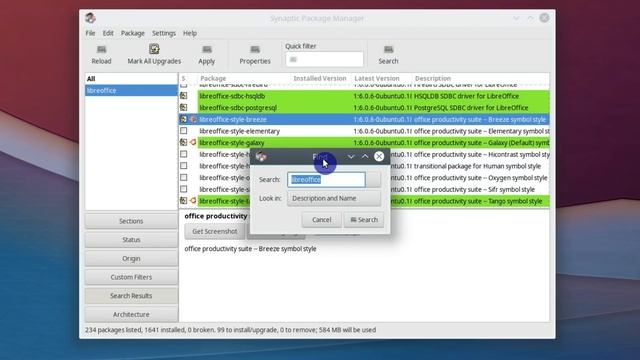Click 'transitional package for Human symbol style' text
This screenshot has width=640, height=360.
point(477,166)
